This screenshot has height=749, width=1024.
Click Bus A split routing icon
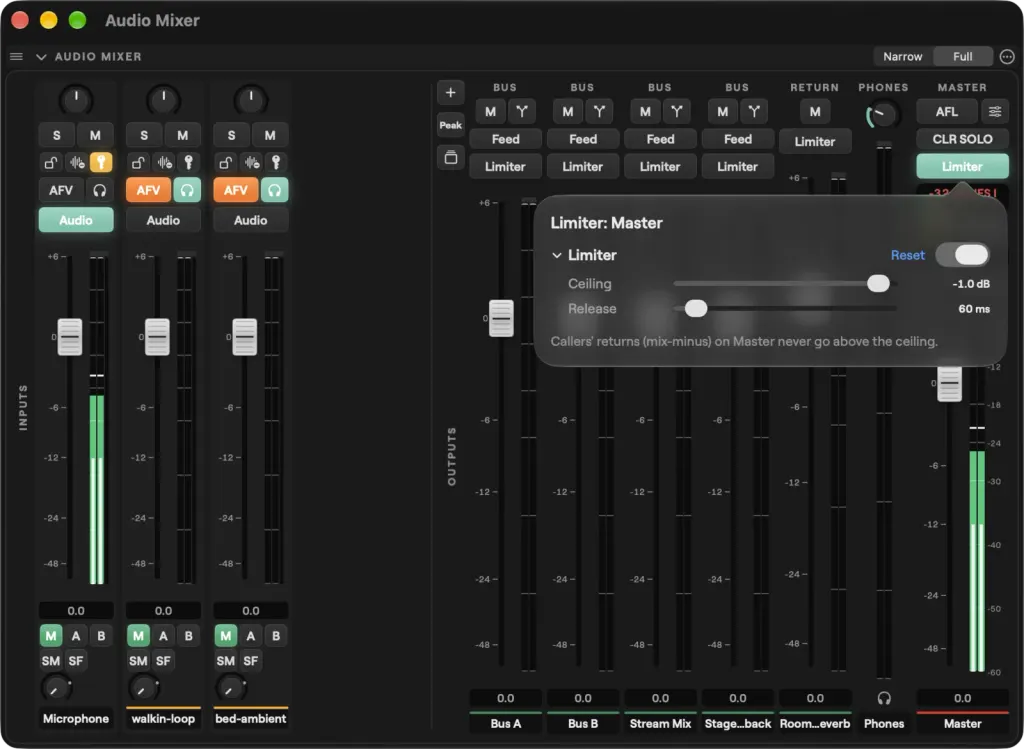tap(522, 112)
